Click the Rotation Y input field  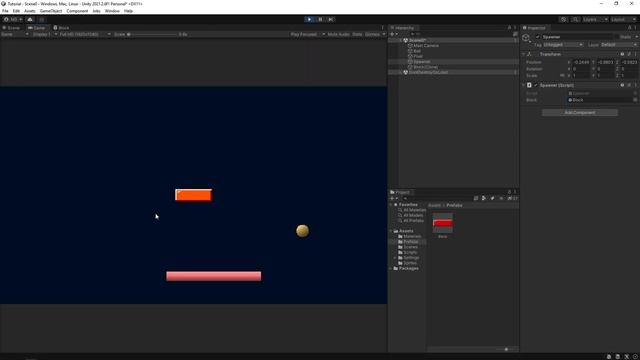click(606, 69)
